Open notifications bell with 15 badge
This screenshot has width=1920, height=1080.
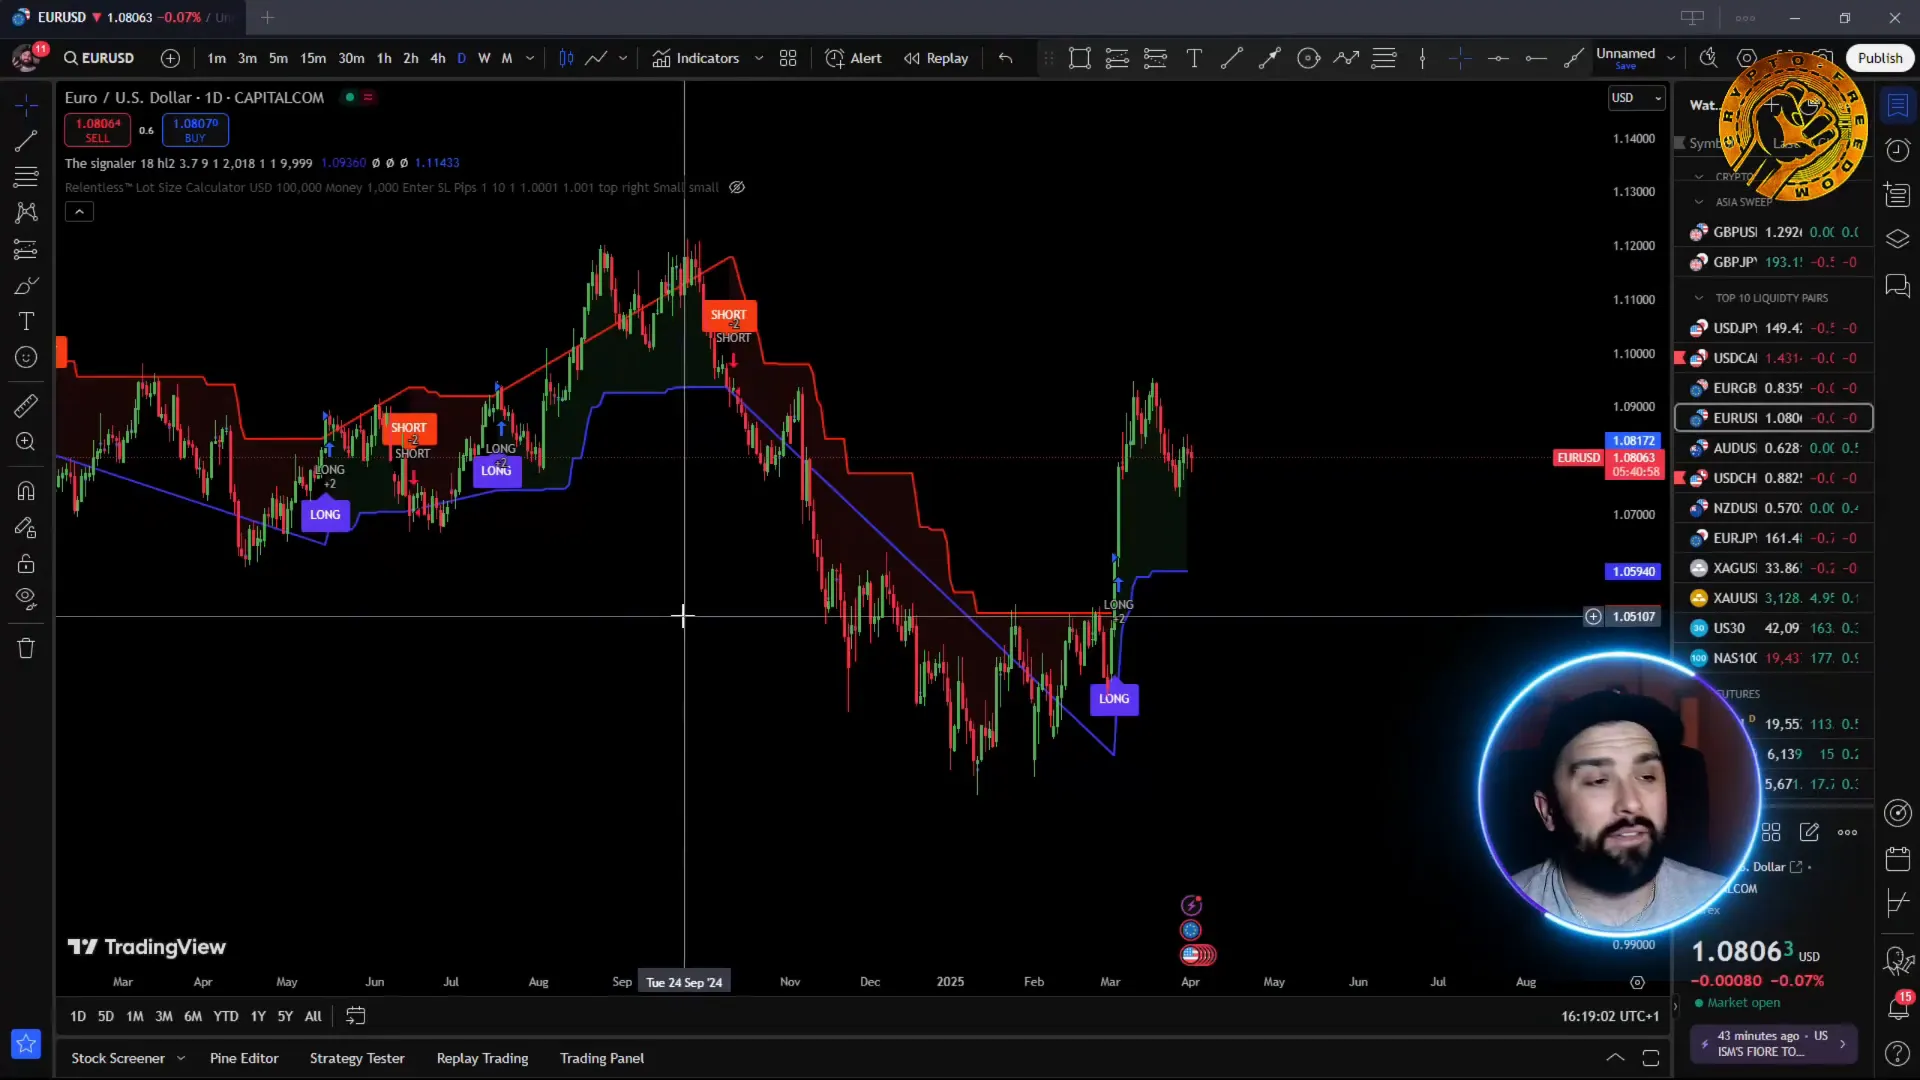pos(1897,1007)
